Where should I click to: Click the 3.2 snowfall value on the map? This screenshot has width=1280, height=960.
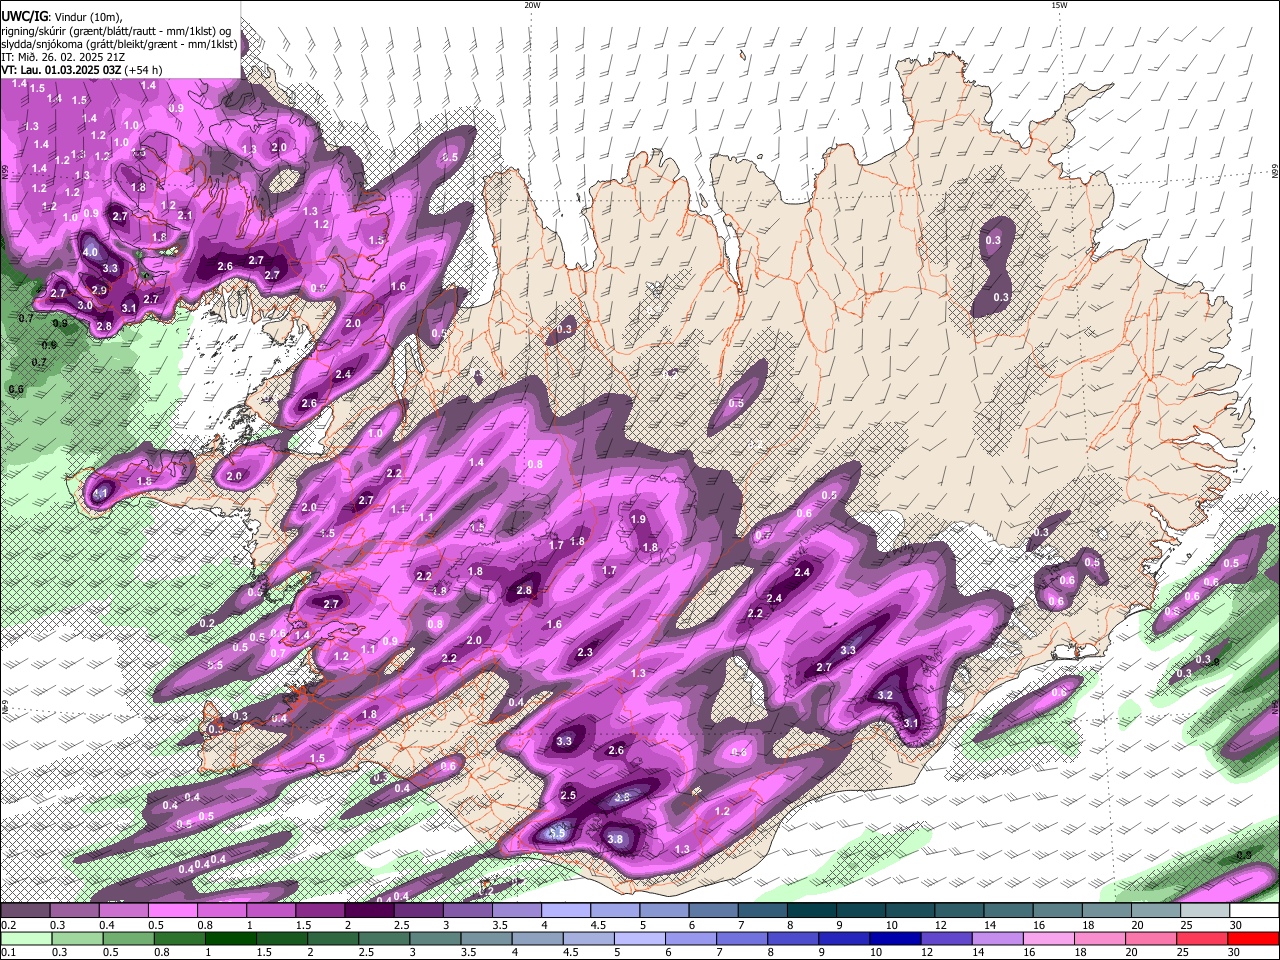tap(885, 695)
